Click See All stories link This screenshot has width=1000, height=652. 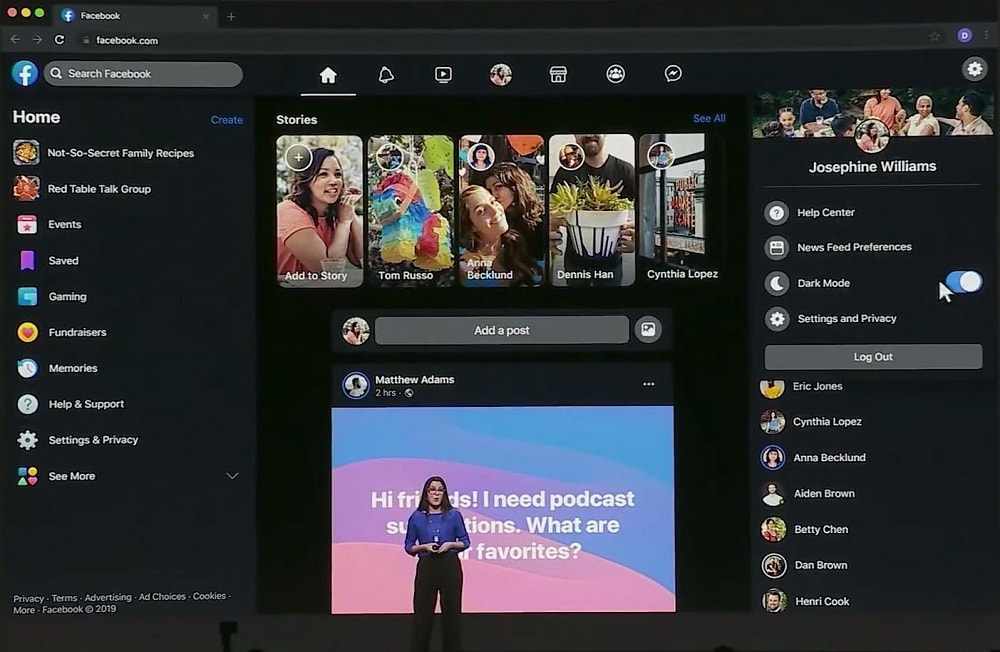pyautogui.click(x=709, y=119)
